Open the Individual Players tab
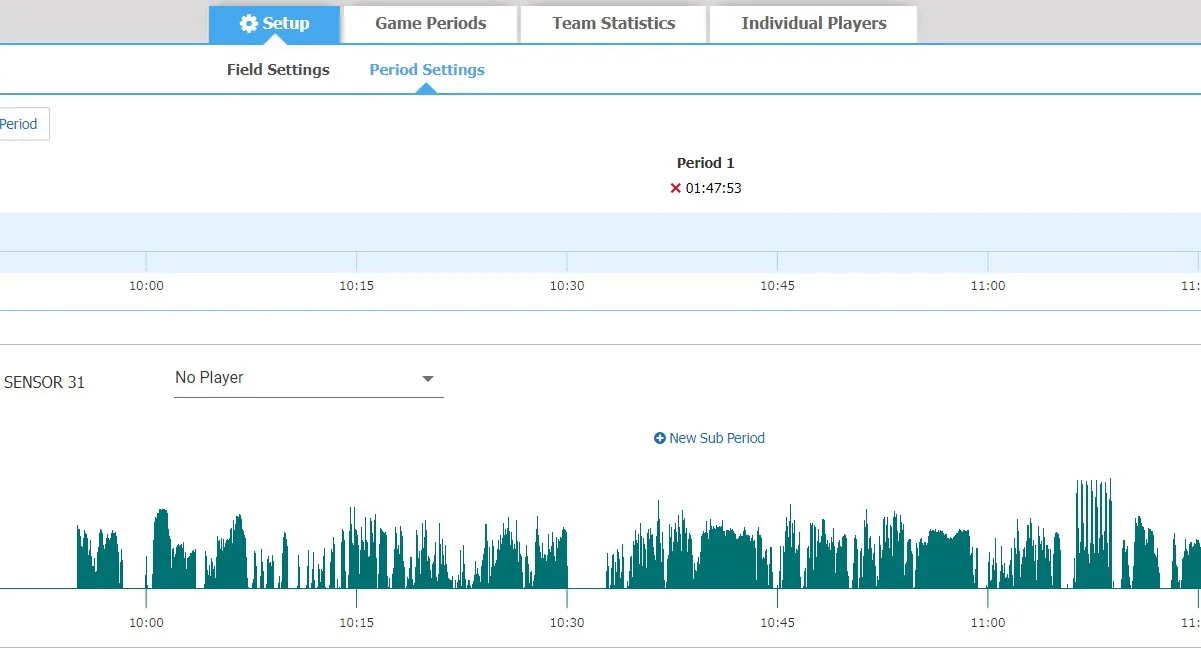The height and width of the screenshot is (661, 1201). point(813,24)
